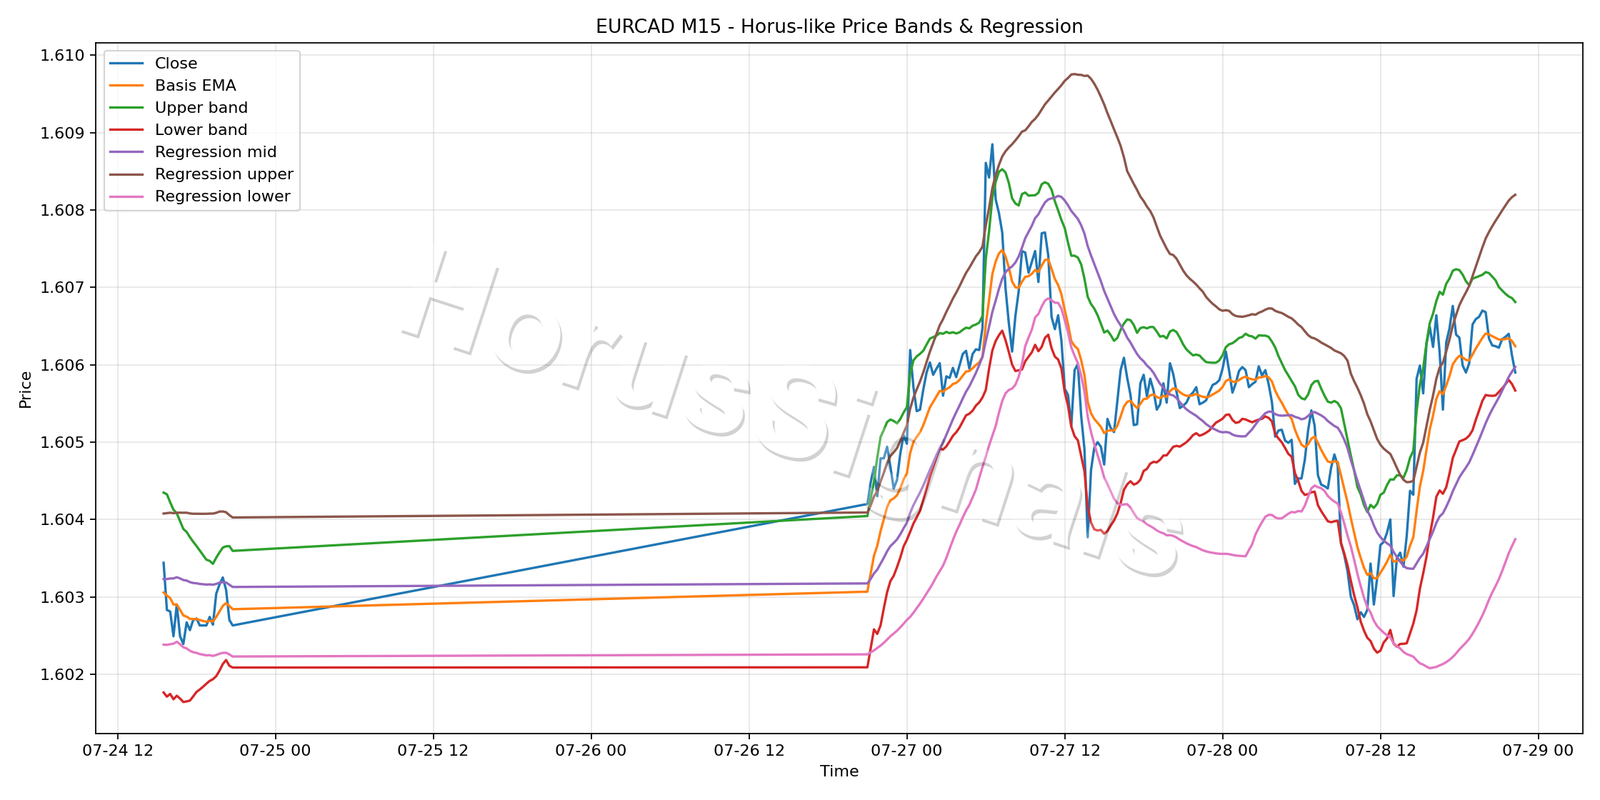This screenshot has width=1600, height=800.
Task: Click the 1.605 y-axis tick label
Action: click(62, 442)
